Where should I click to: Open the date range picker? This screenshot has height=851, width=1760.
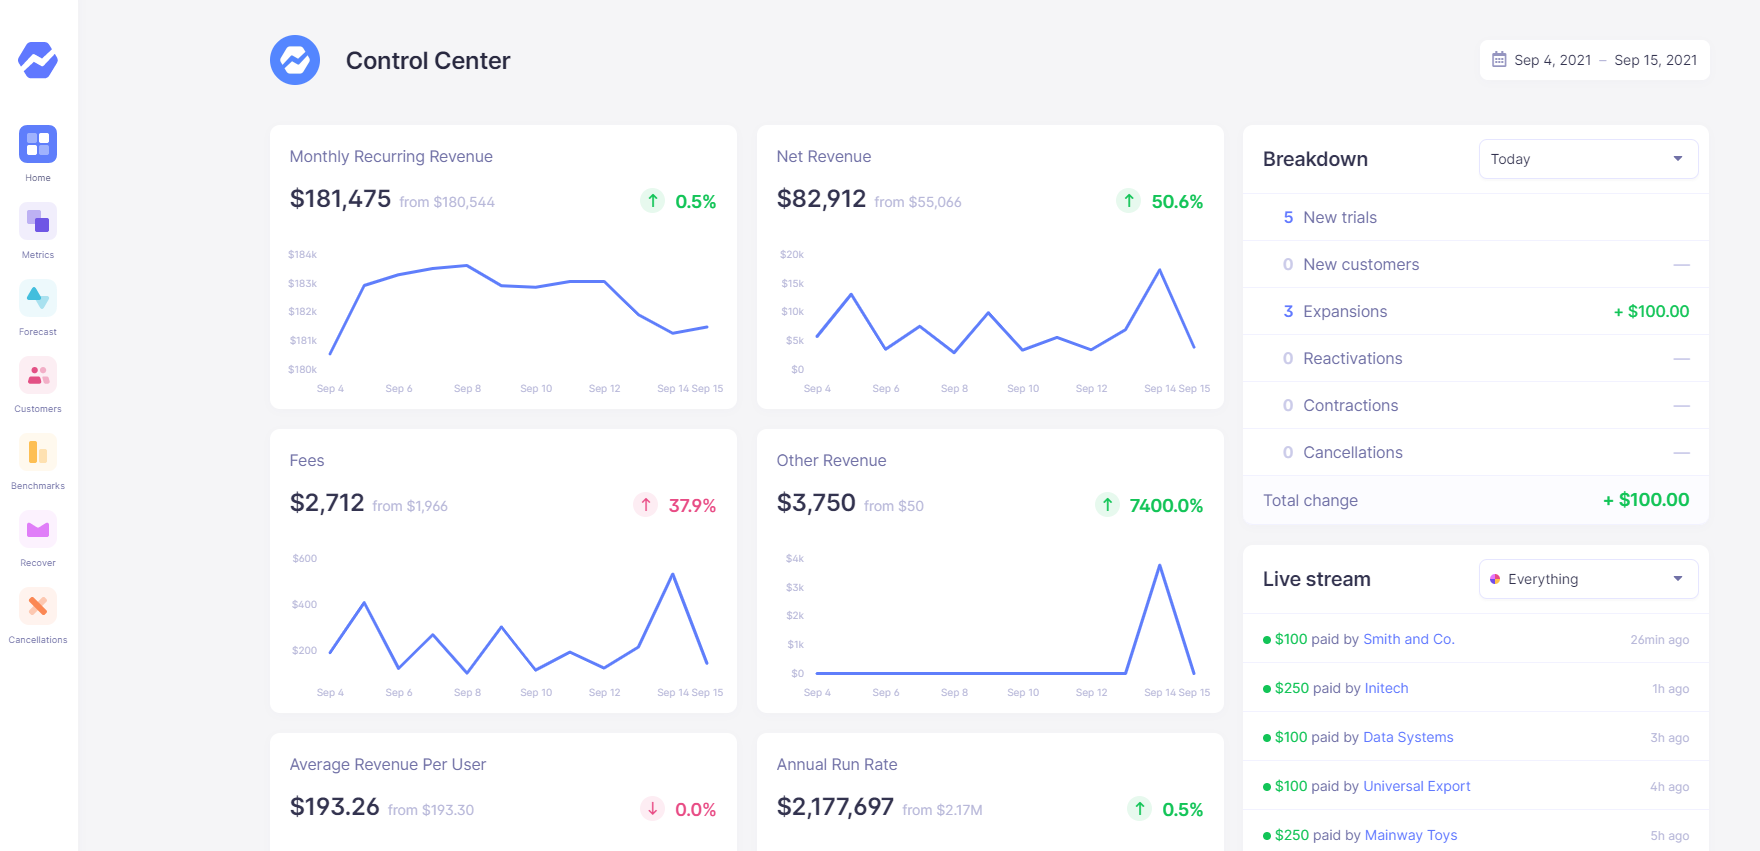click(1594, 60)
